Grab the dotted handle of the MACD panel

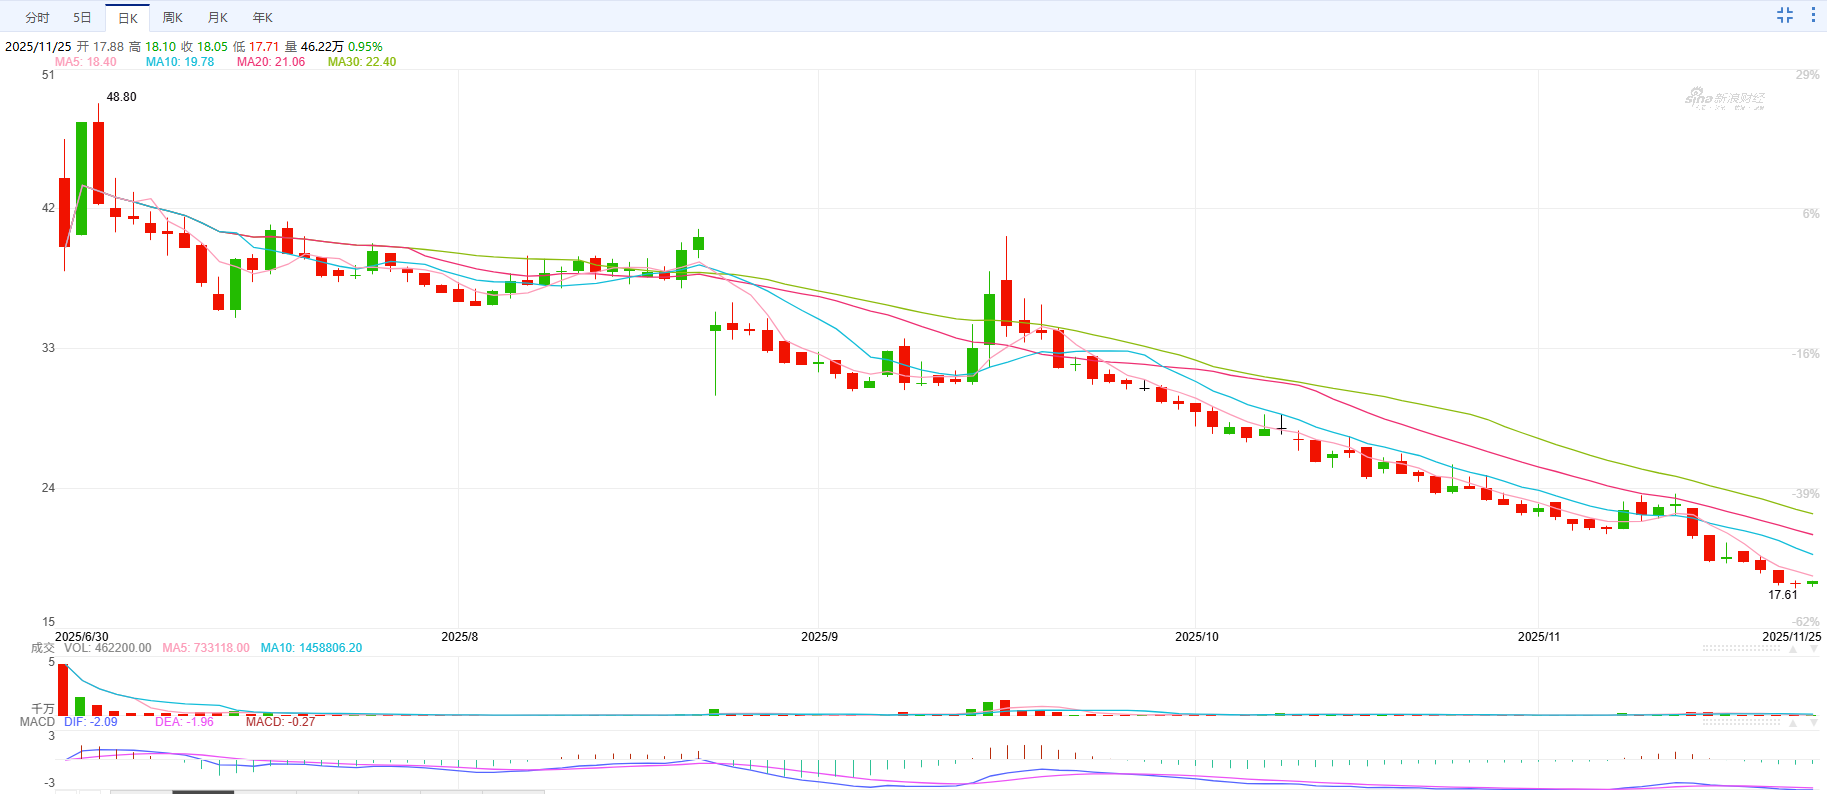click(x=1741, y=722)
